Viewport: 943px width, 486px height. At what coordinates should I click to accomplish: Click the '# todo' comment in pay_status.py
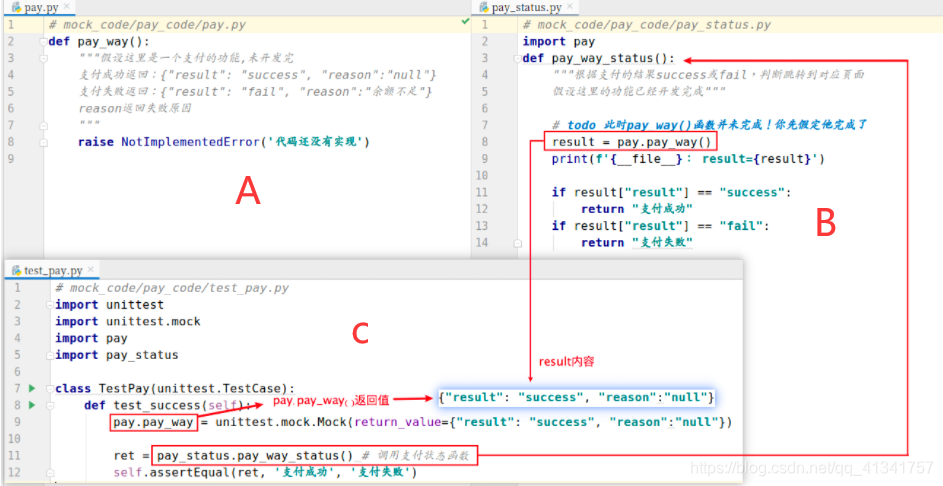pos(710,125)
